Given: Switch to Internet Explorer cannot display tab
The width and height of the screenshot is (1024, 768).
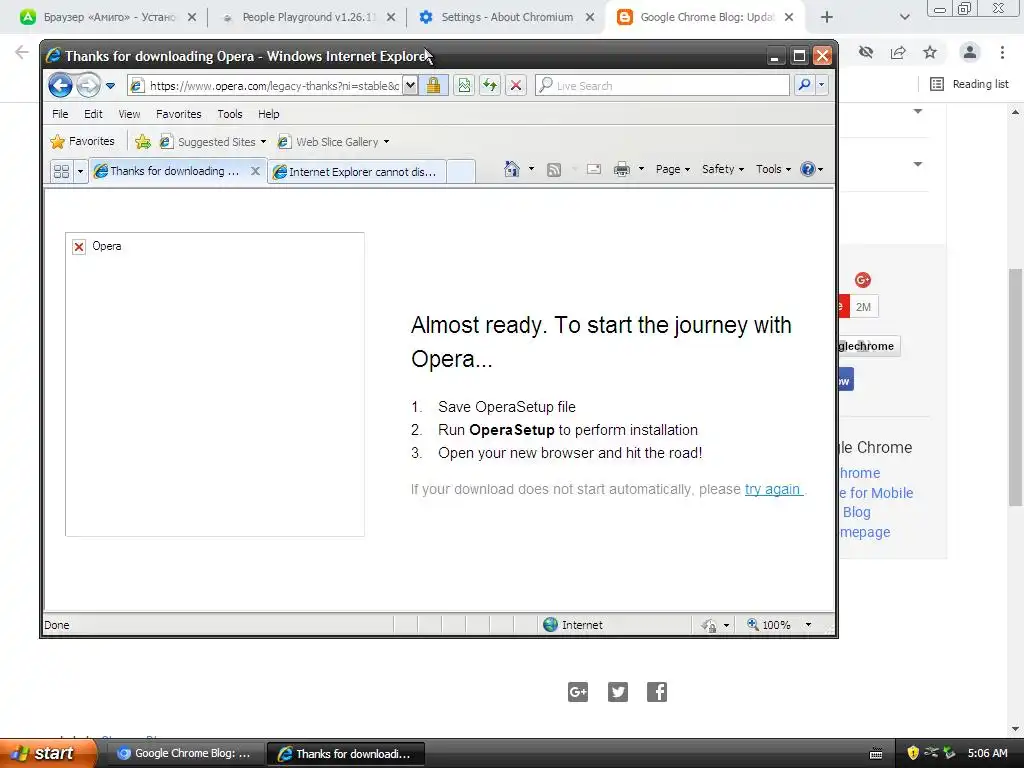Looking at the screenshot, I should 357,172.
